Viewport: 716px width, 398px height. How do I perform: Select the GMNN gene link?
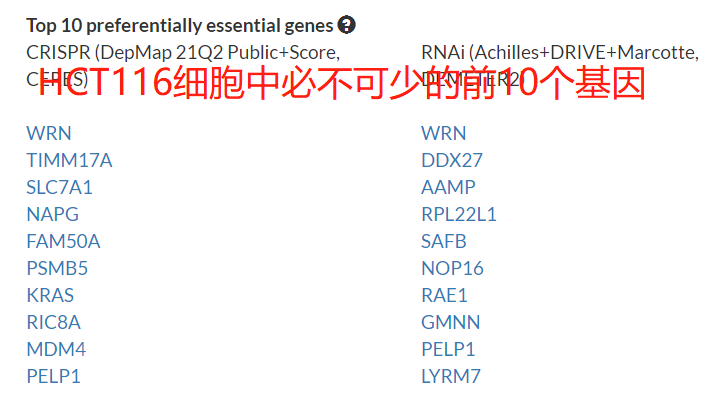coord(451,322)
